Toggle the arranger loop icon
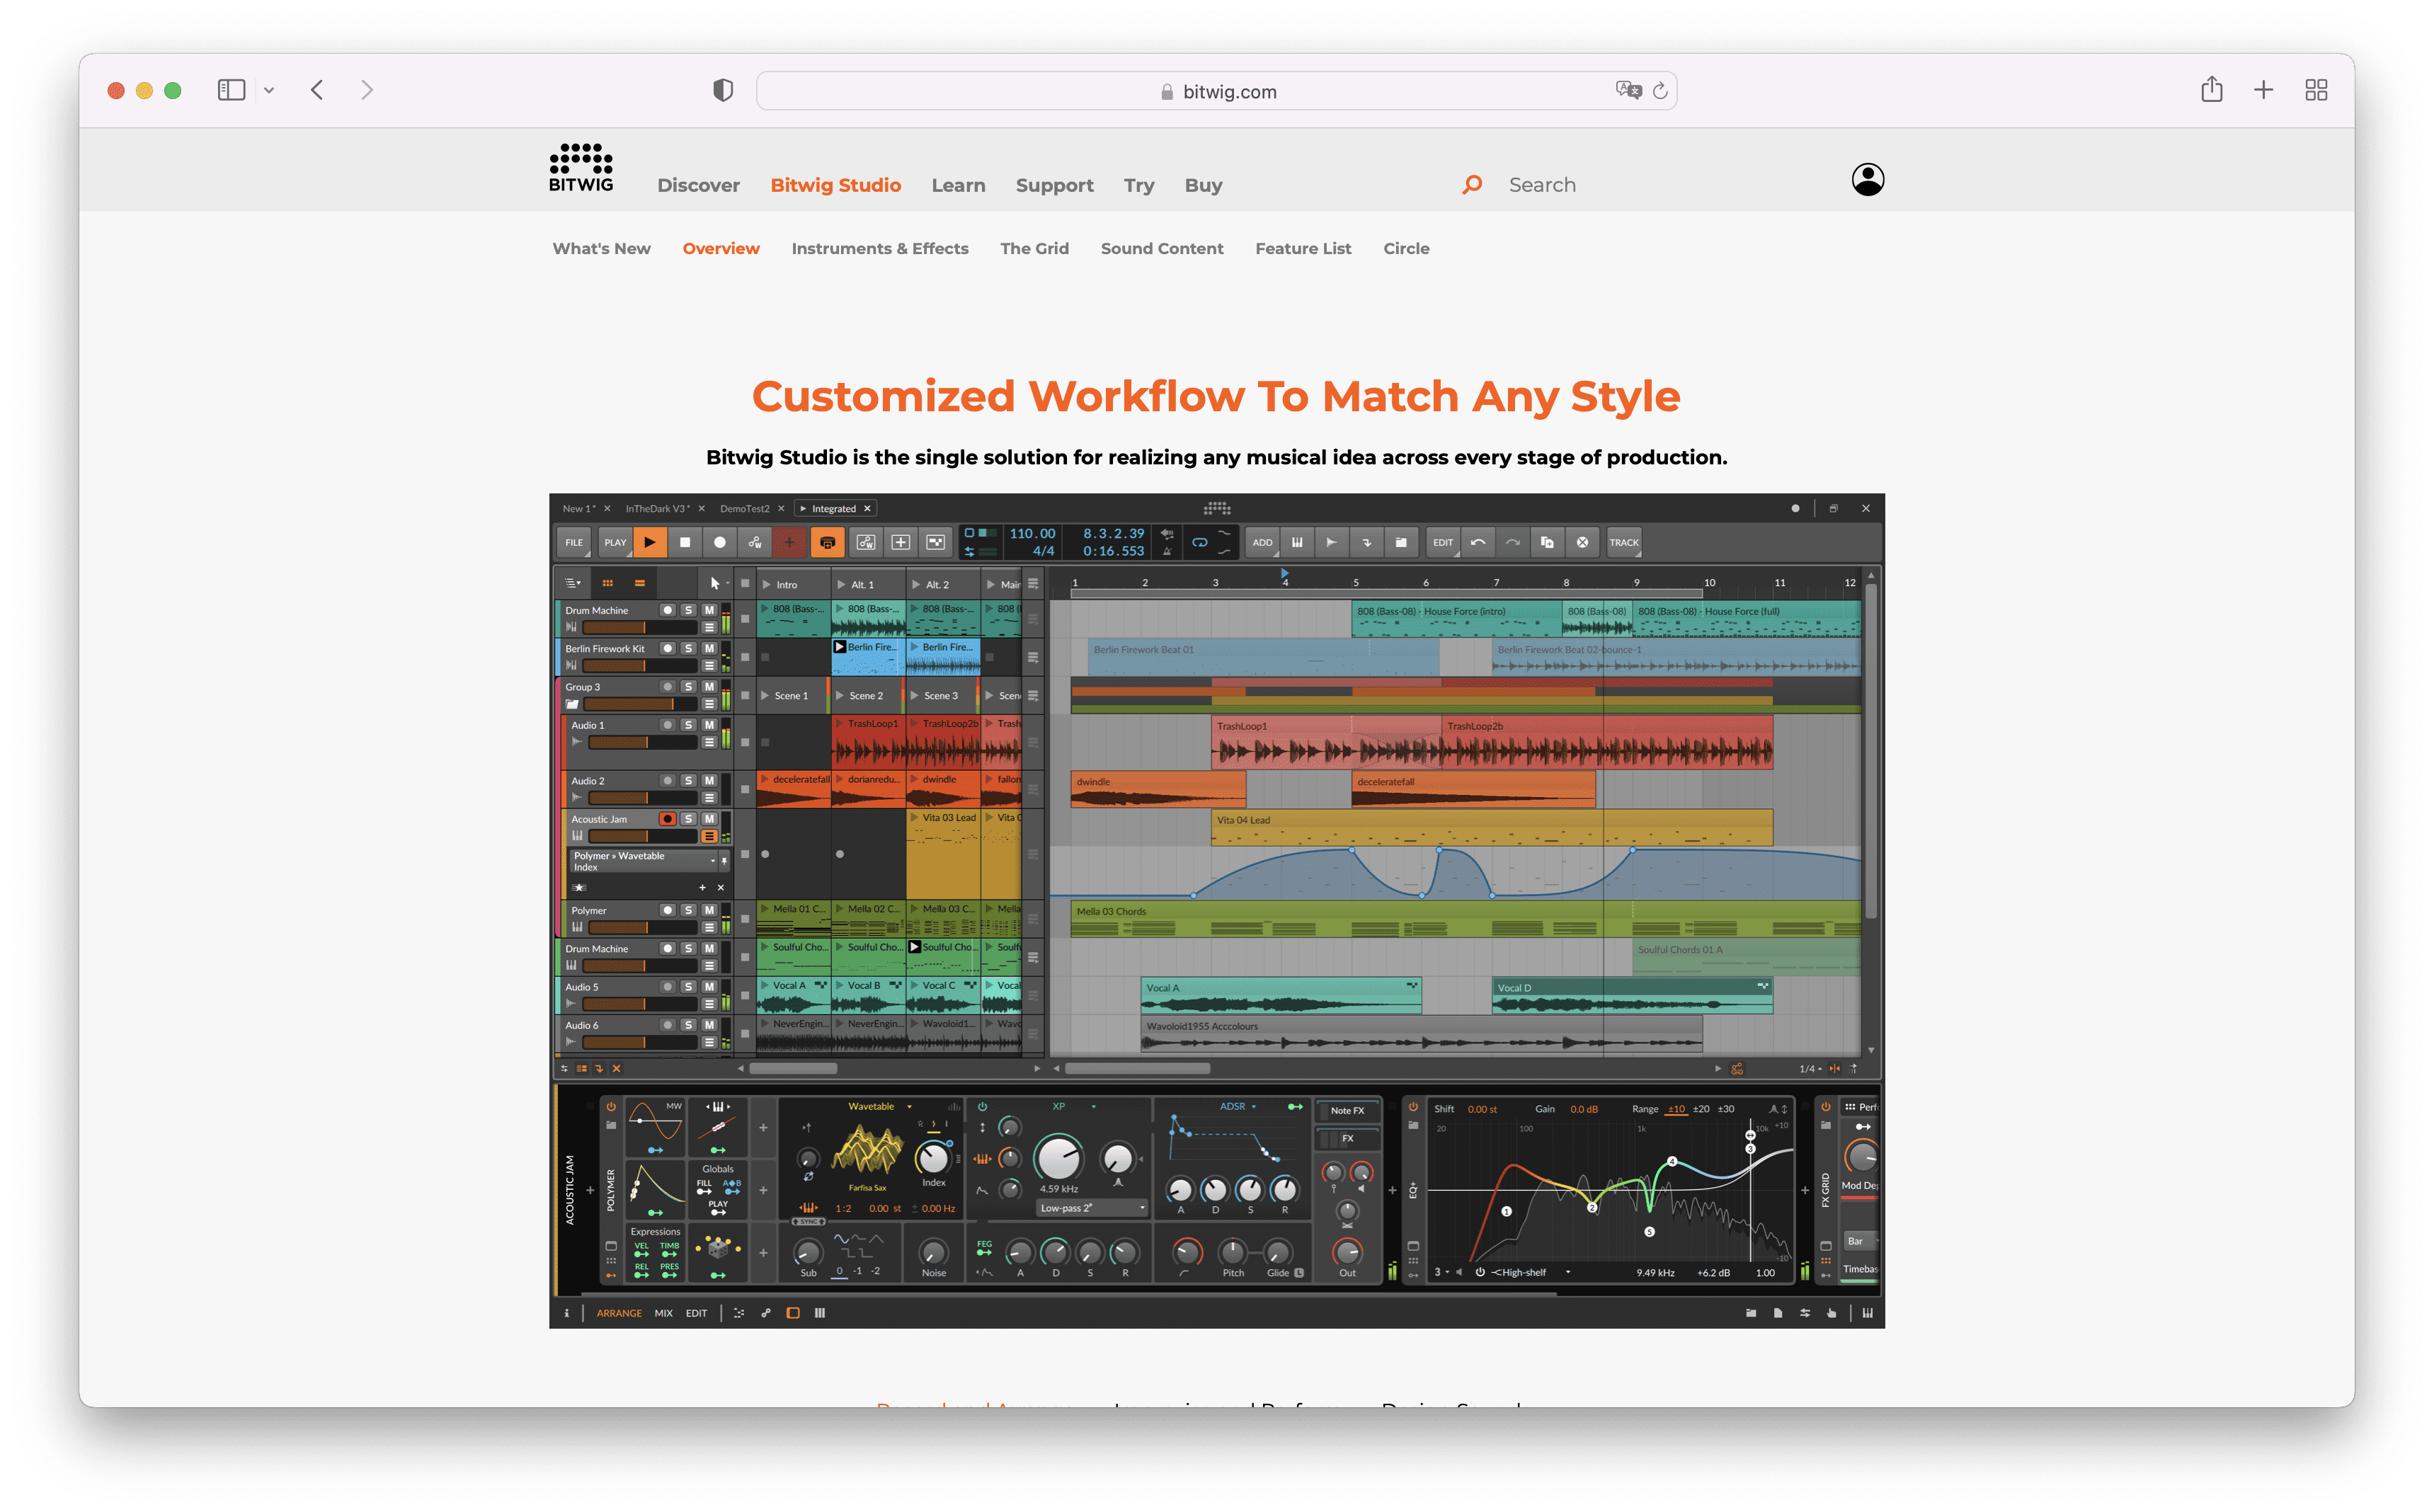The height and width of the screenshot is (1512, 2434). [x=1200, y=543]
